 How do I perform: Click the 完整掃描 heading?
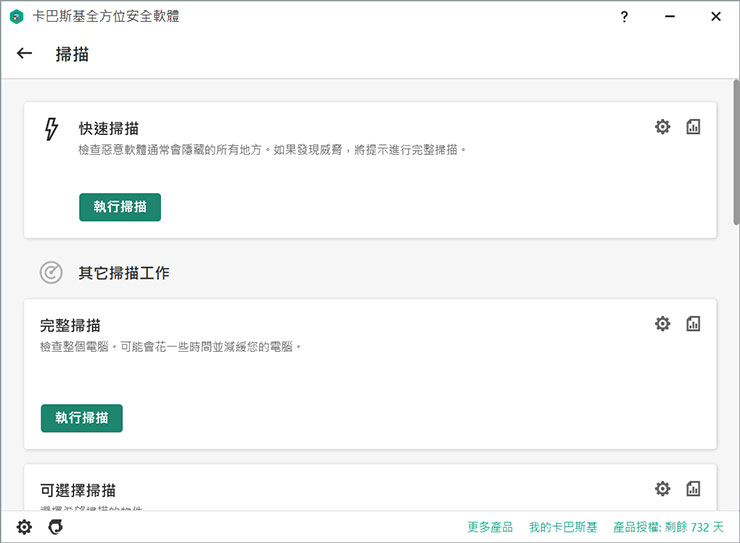click(70, 326)
